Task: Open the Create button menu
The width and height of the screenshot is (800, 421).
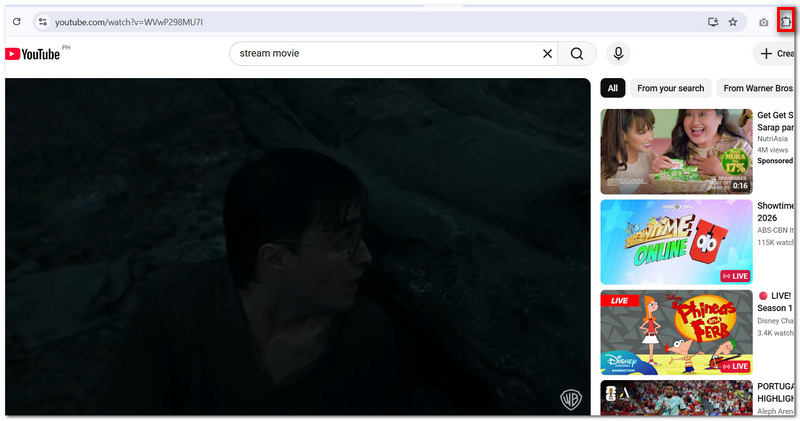Action: point(774,54)
